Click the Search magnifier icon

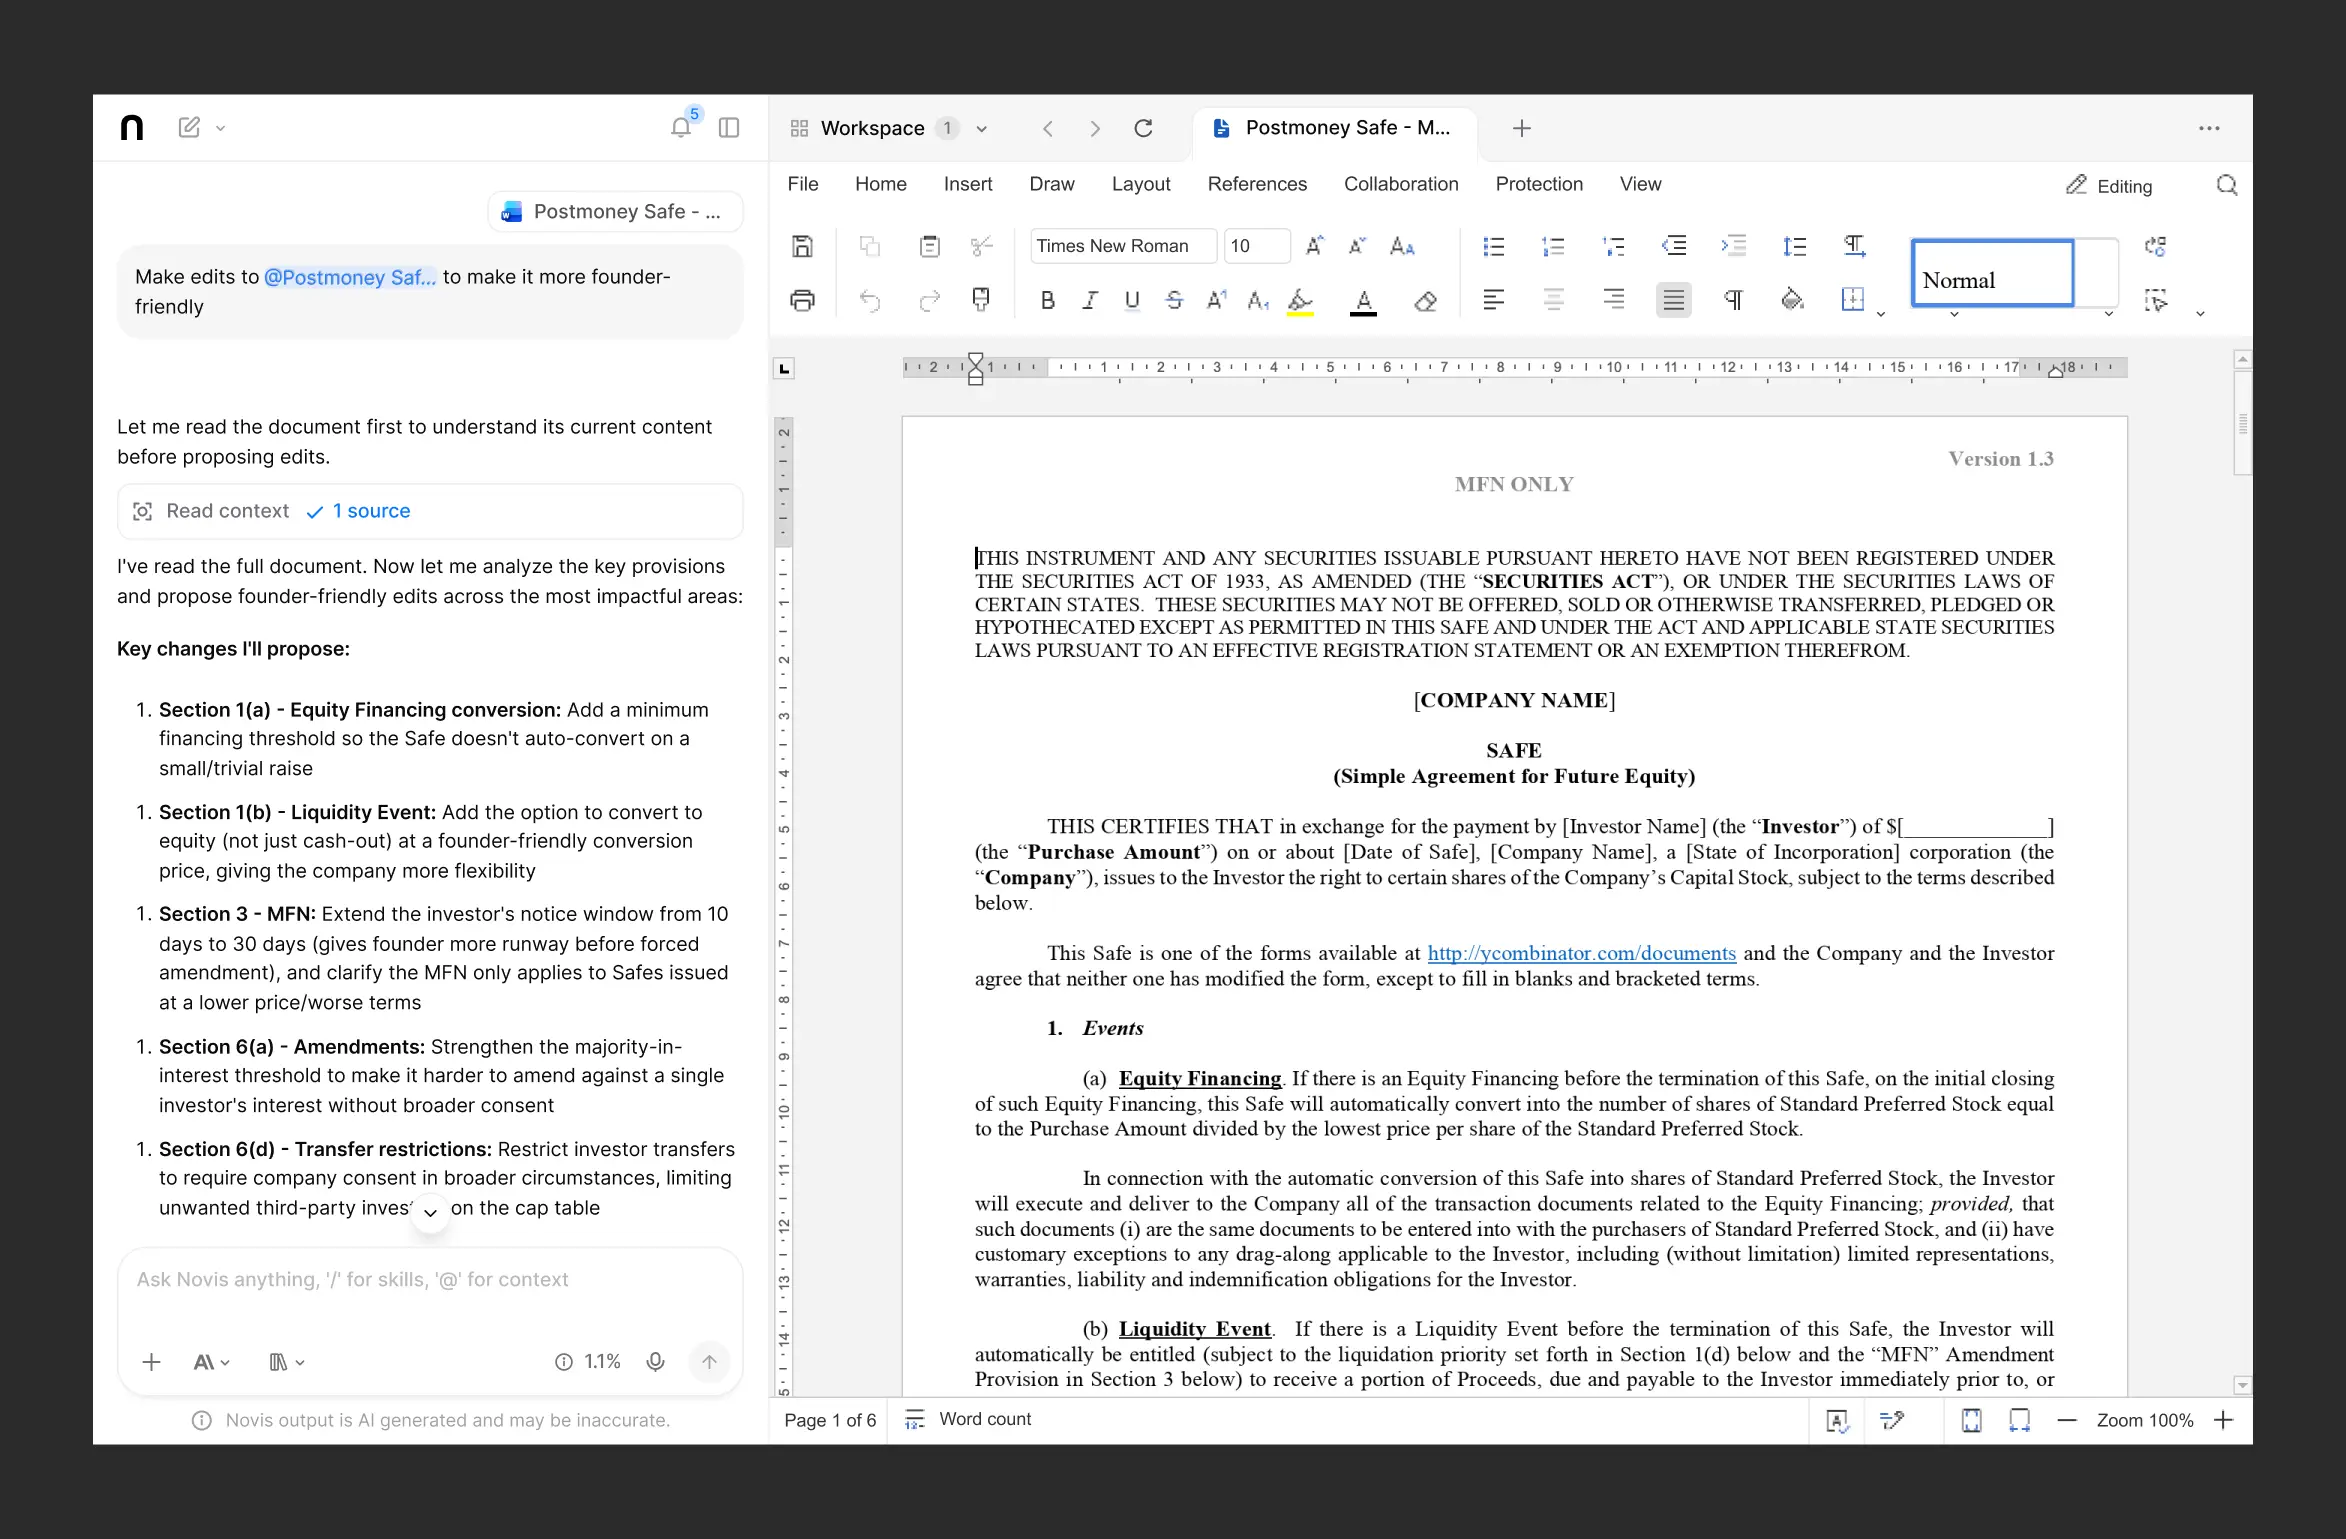coord(2226,185)
